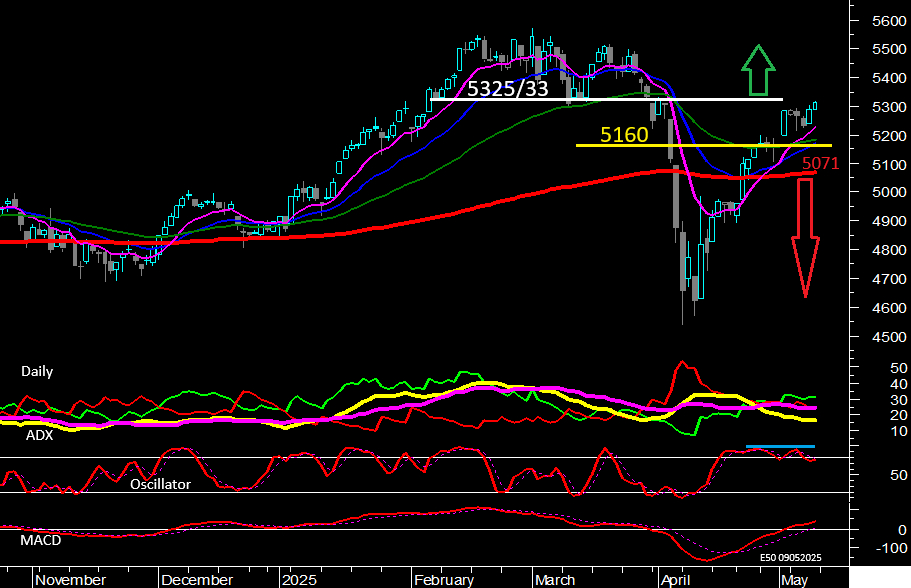Click the 0 value on MACD scale
The height and width of the screenshot is (588, 911).
click(x=902, y=530)
